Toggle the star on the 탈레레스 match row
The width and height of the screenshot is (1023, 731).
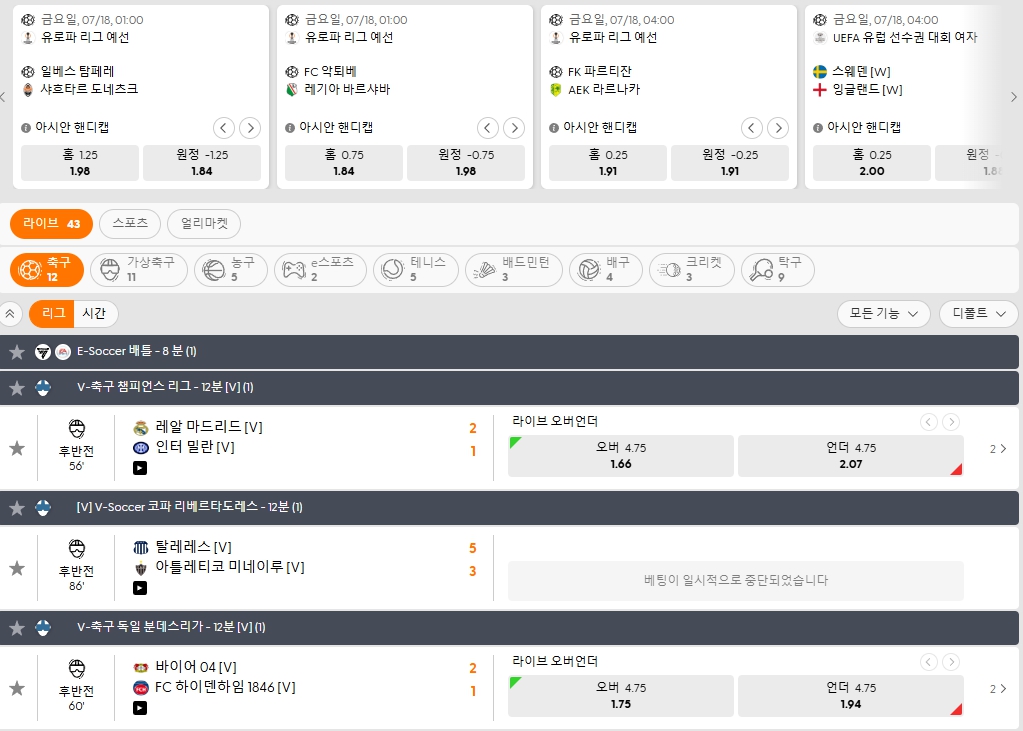16,568
